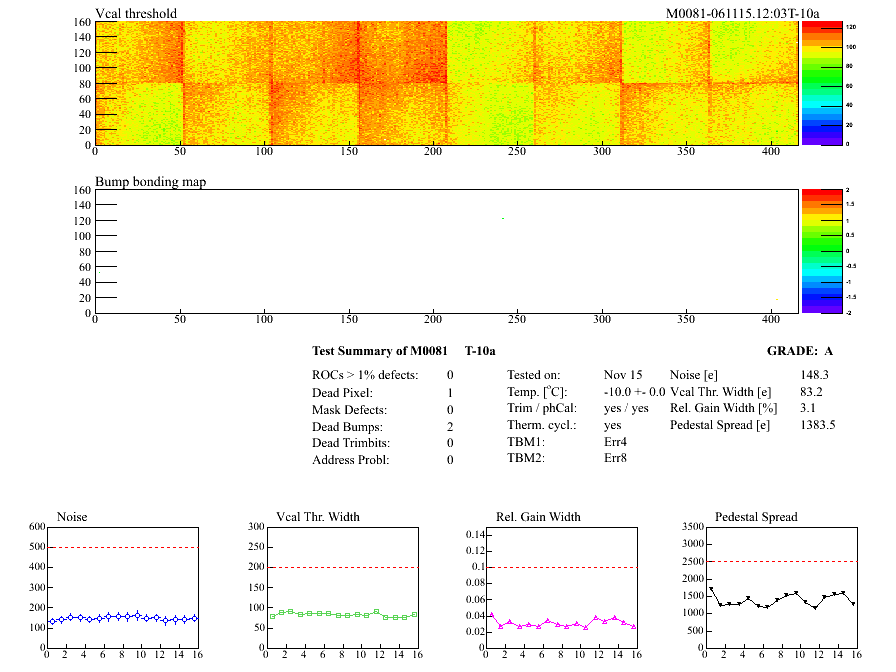The width and height of the screenshot is (896, 672).
Task: Click the '-10.0 +- 0.0' temperature value
Action: 634,392
